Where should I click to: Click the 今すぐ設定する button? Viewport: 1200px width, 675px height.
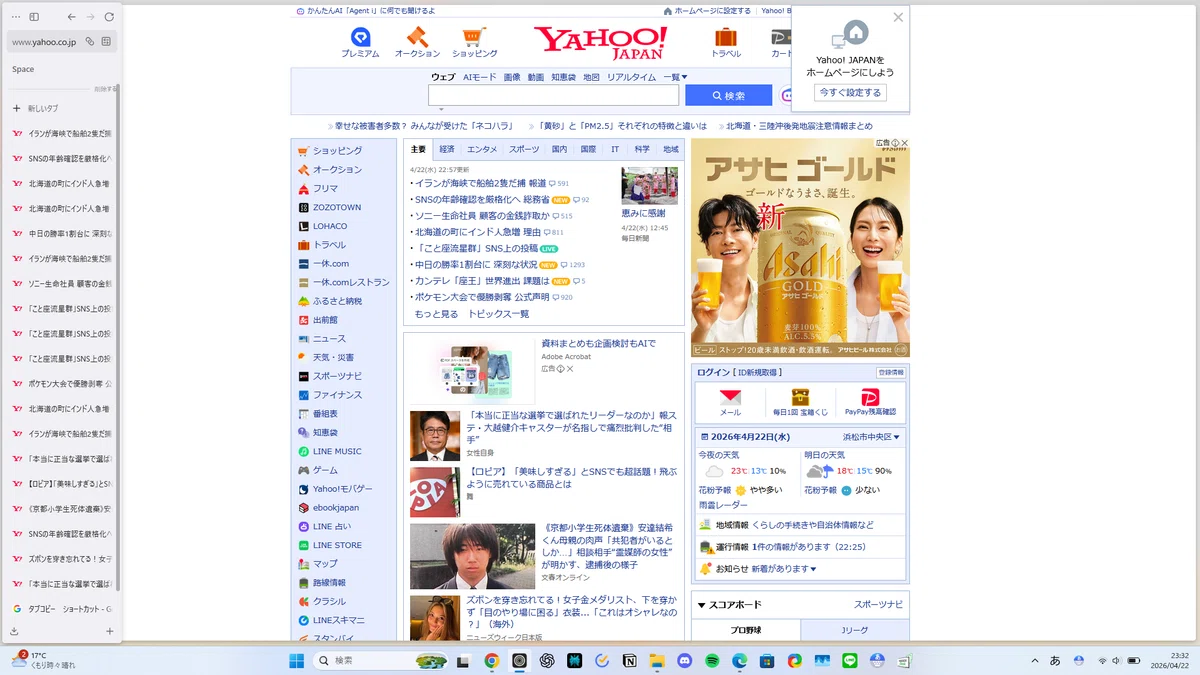pyautogui.click(x=850, y=92)
